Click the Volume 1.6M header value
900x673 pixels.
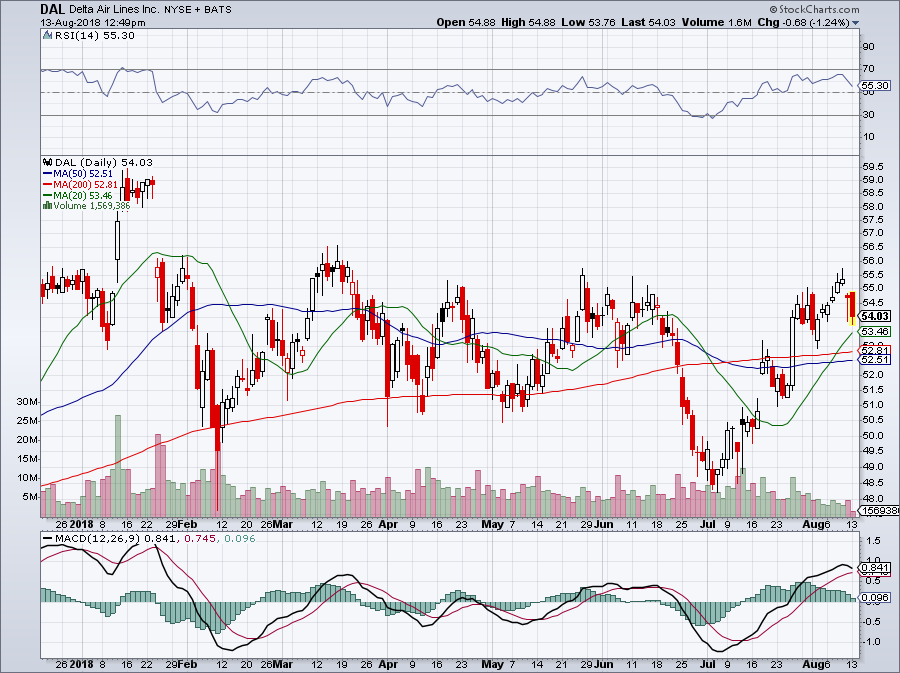click(716, 22)
